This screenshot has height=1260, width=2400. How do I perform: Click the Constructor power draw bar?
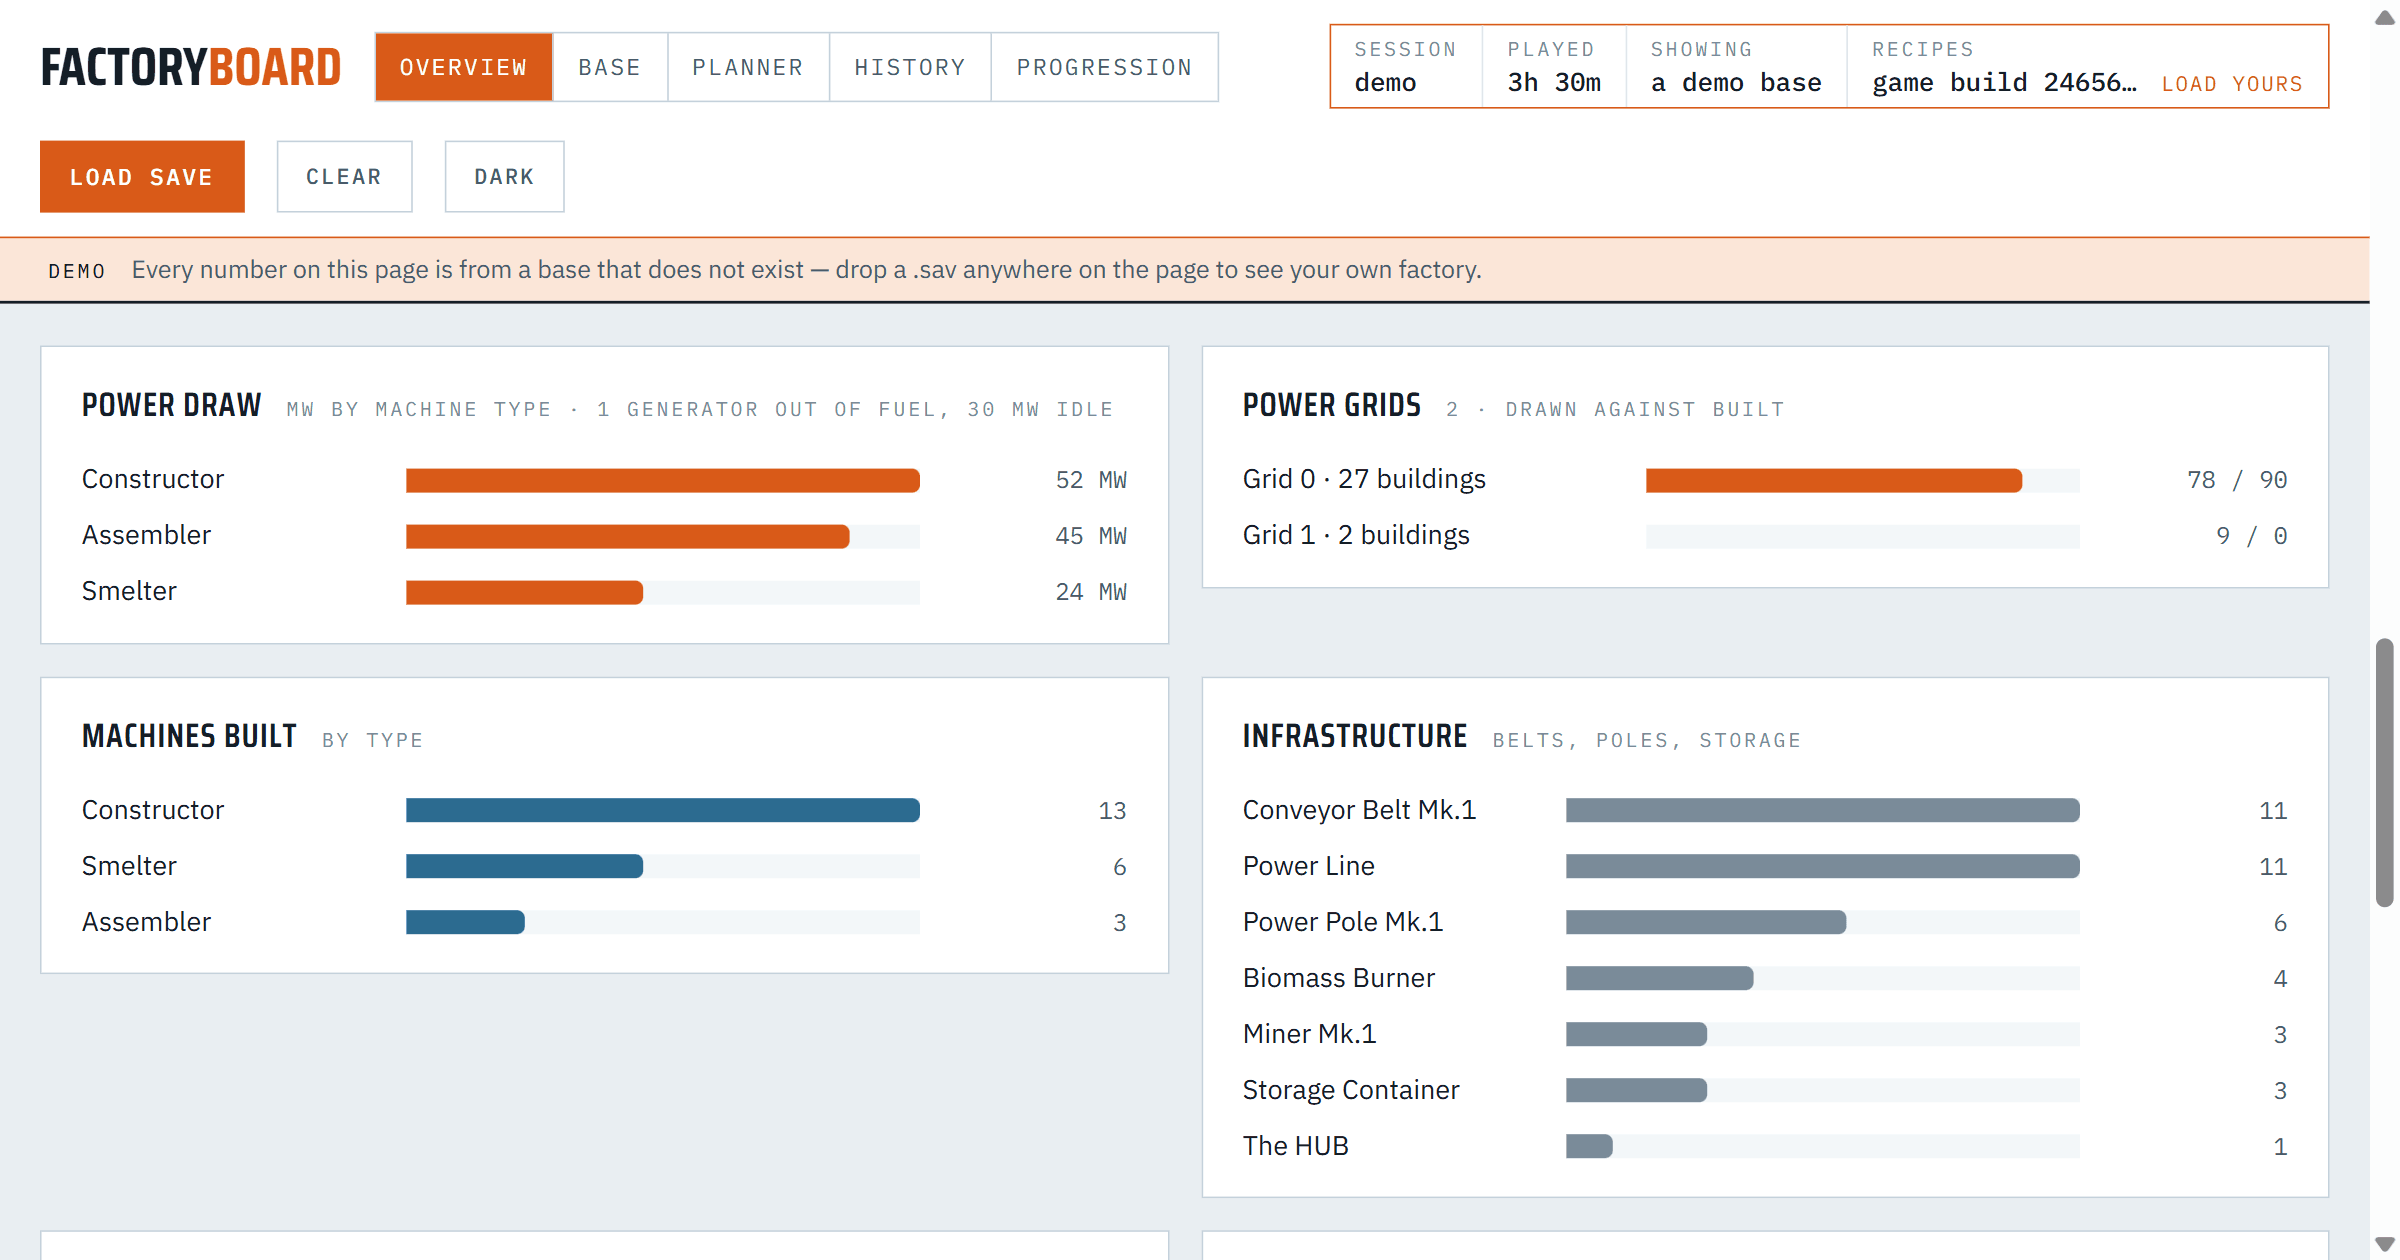663,480
